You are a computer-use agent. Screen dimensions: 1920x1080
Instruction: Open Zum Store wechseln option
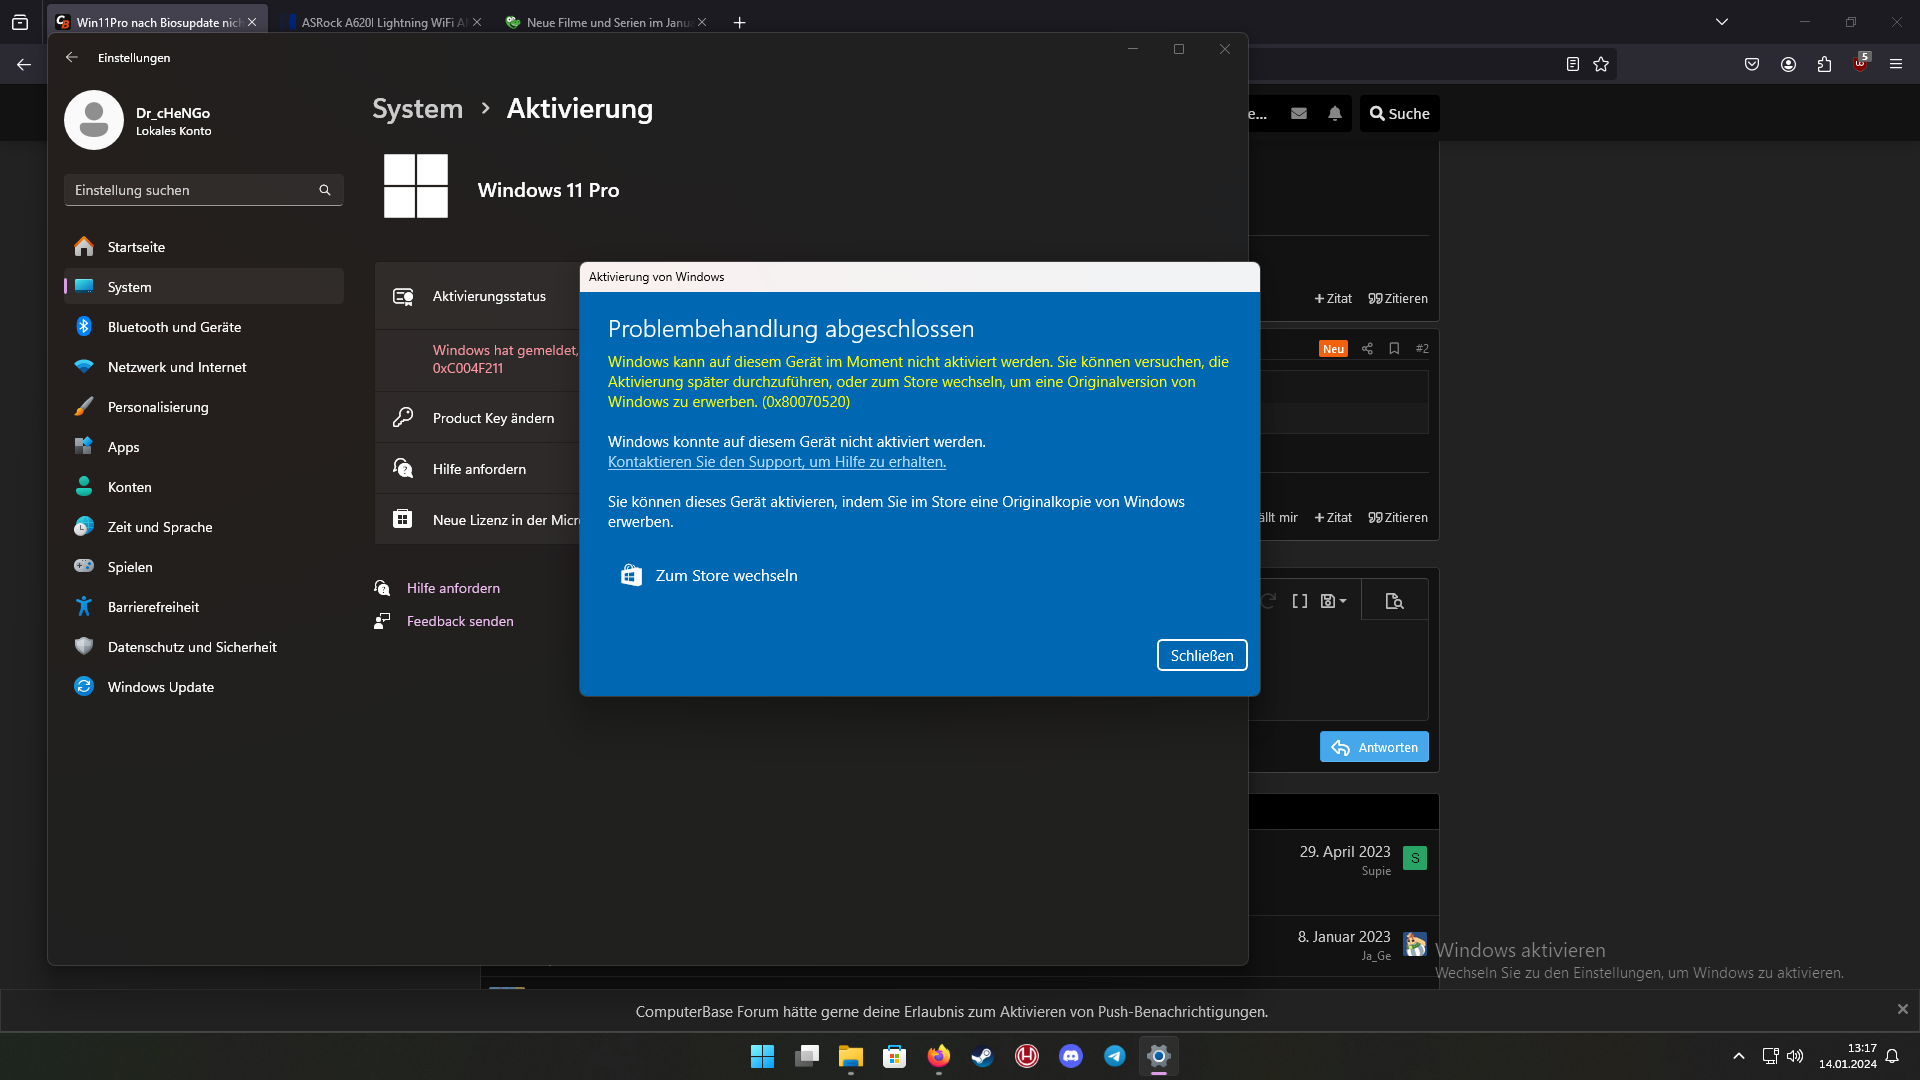(x=726, y=575)
